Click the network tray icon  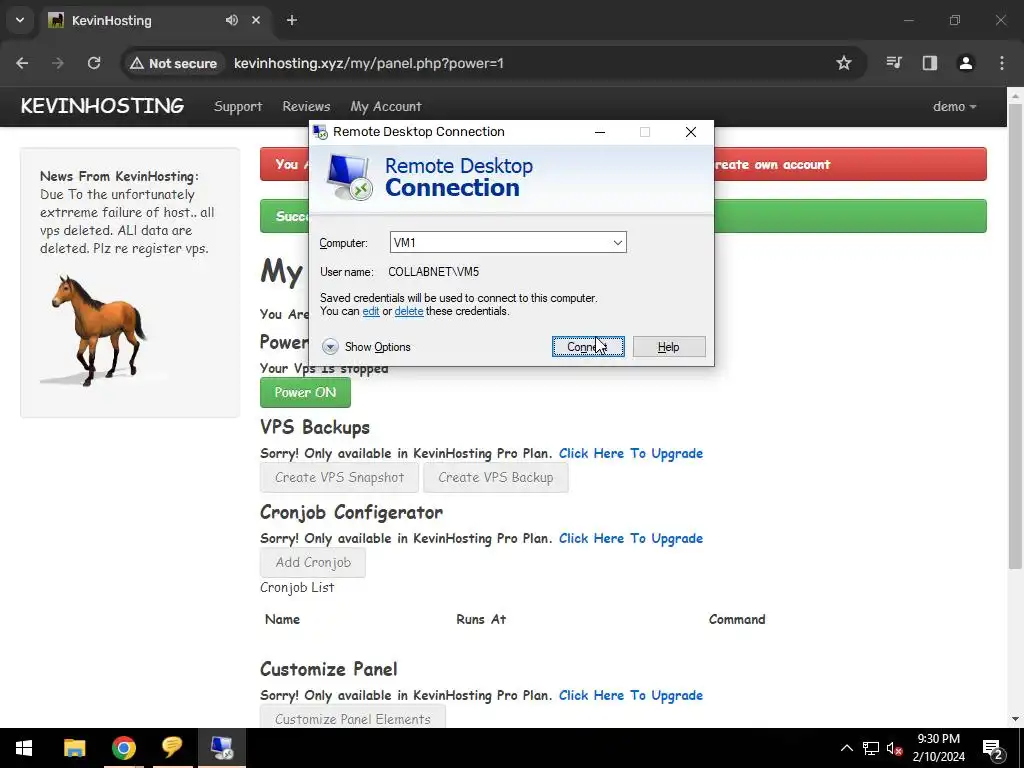click(871, 748)
